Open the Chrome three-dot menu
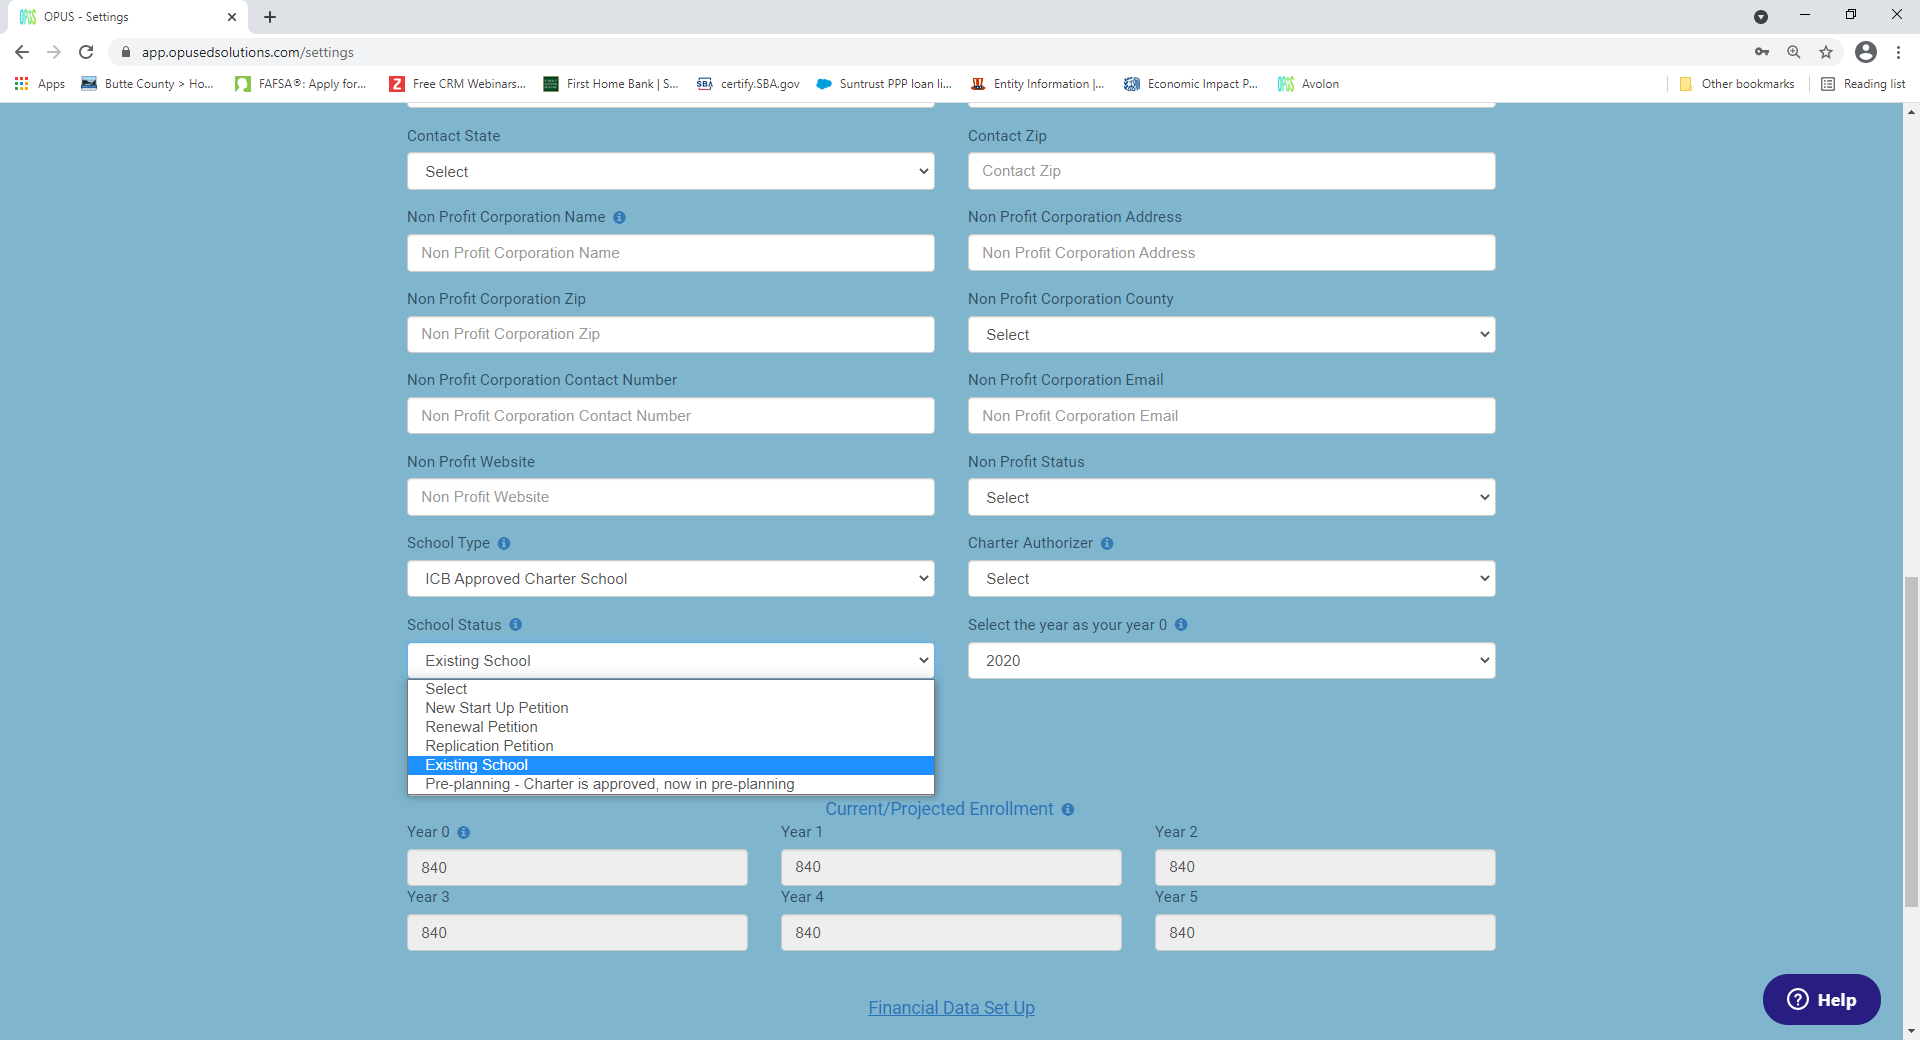The width and height of the screenshot is (1920, 1040). pyautogui.click(x=1898, y=52)
